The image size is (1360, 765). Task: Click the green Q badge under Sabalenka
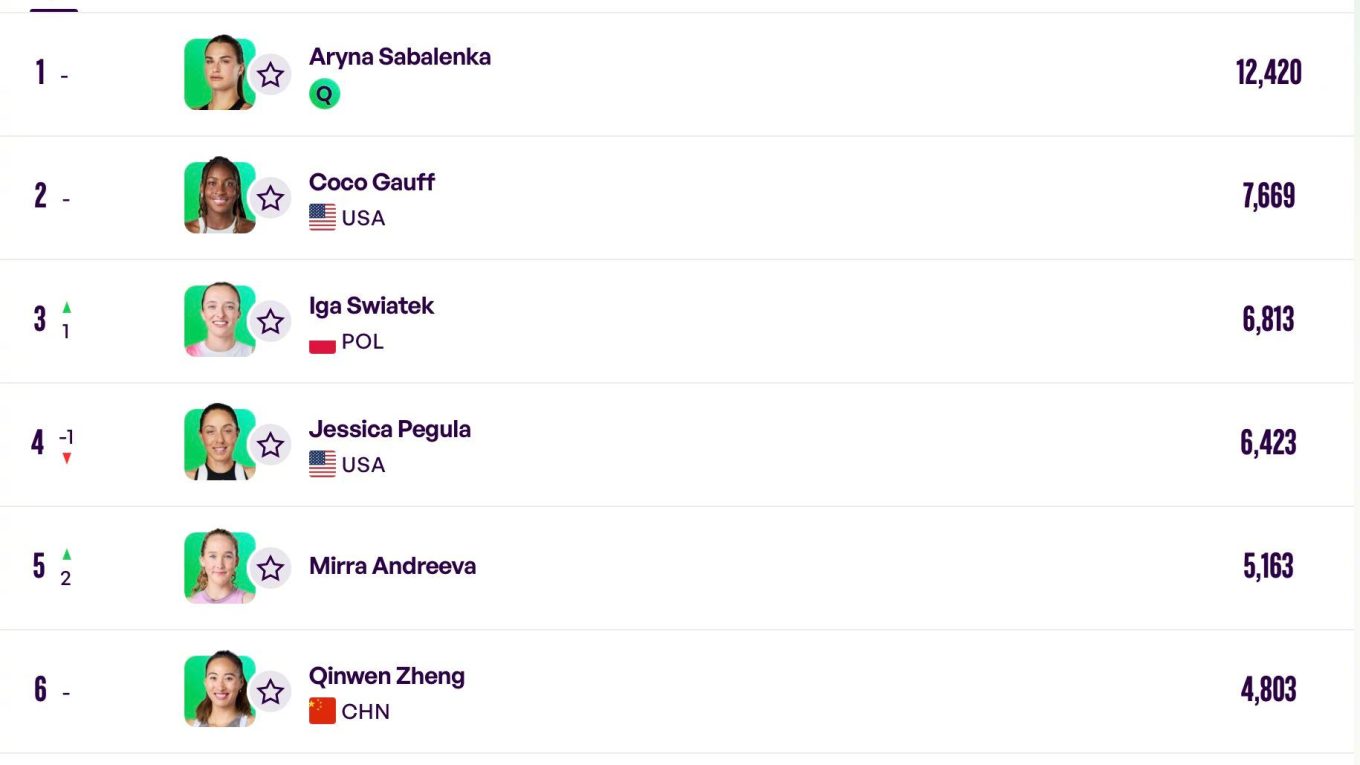tap(324, 94)
